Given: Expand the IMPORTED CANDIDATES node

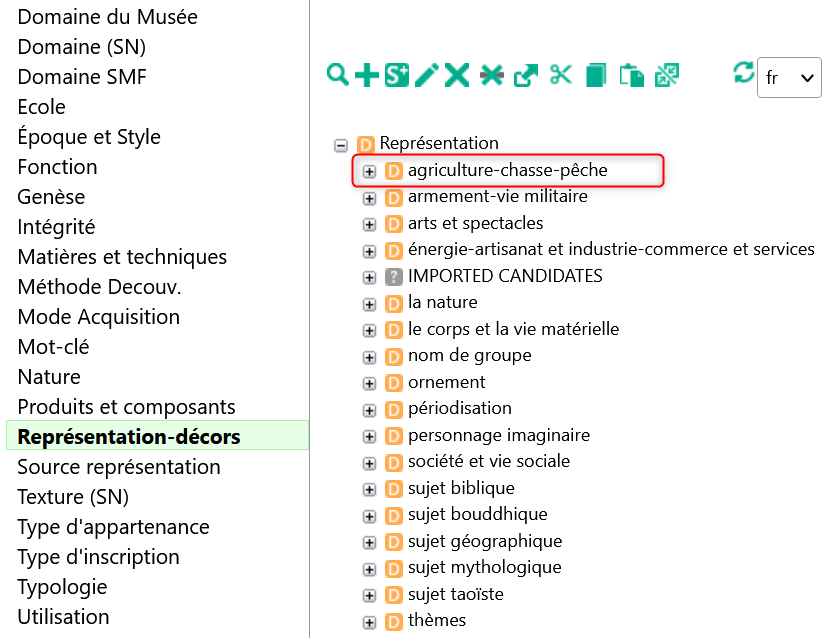Looking at the screenshot, I should (369, 277).
